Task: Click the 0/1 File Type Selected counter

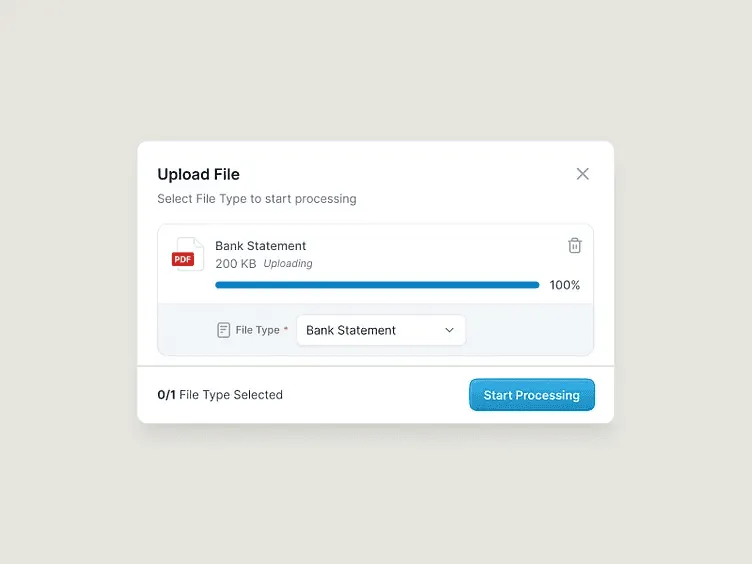Action: tap(220, 395)
